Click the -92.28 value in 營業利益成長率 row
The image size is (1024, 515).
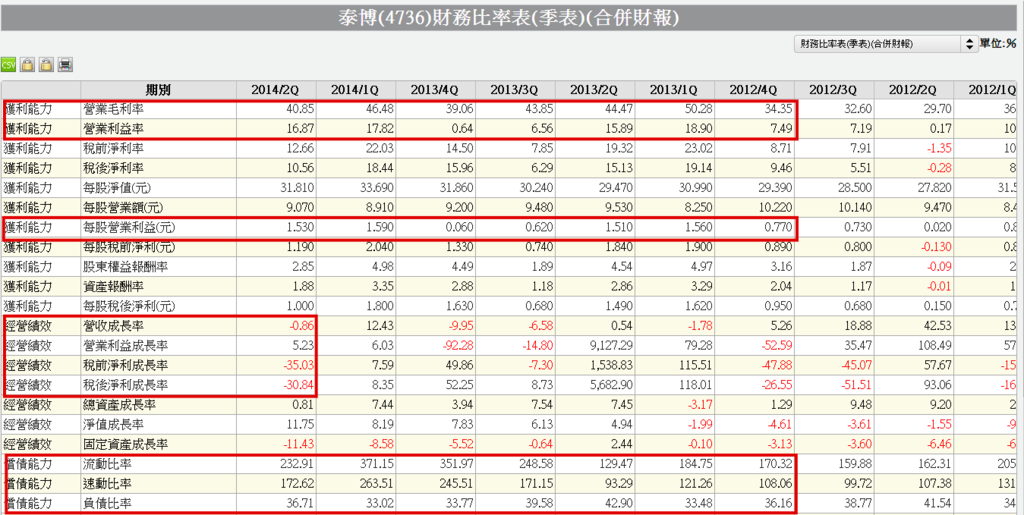457,346
